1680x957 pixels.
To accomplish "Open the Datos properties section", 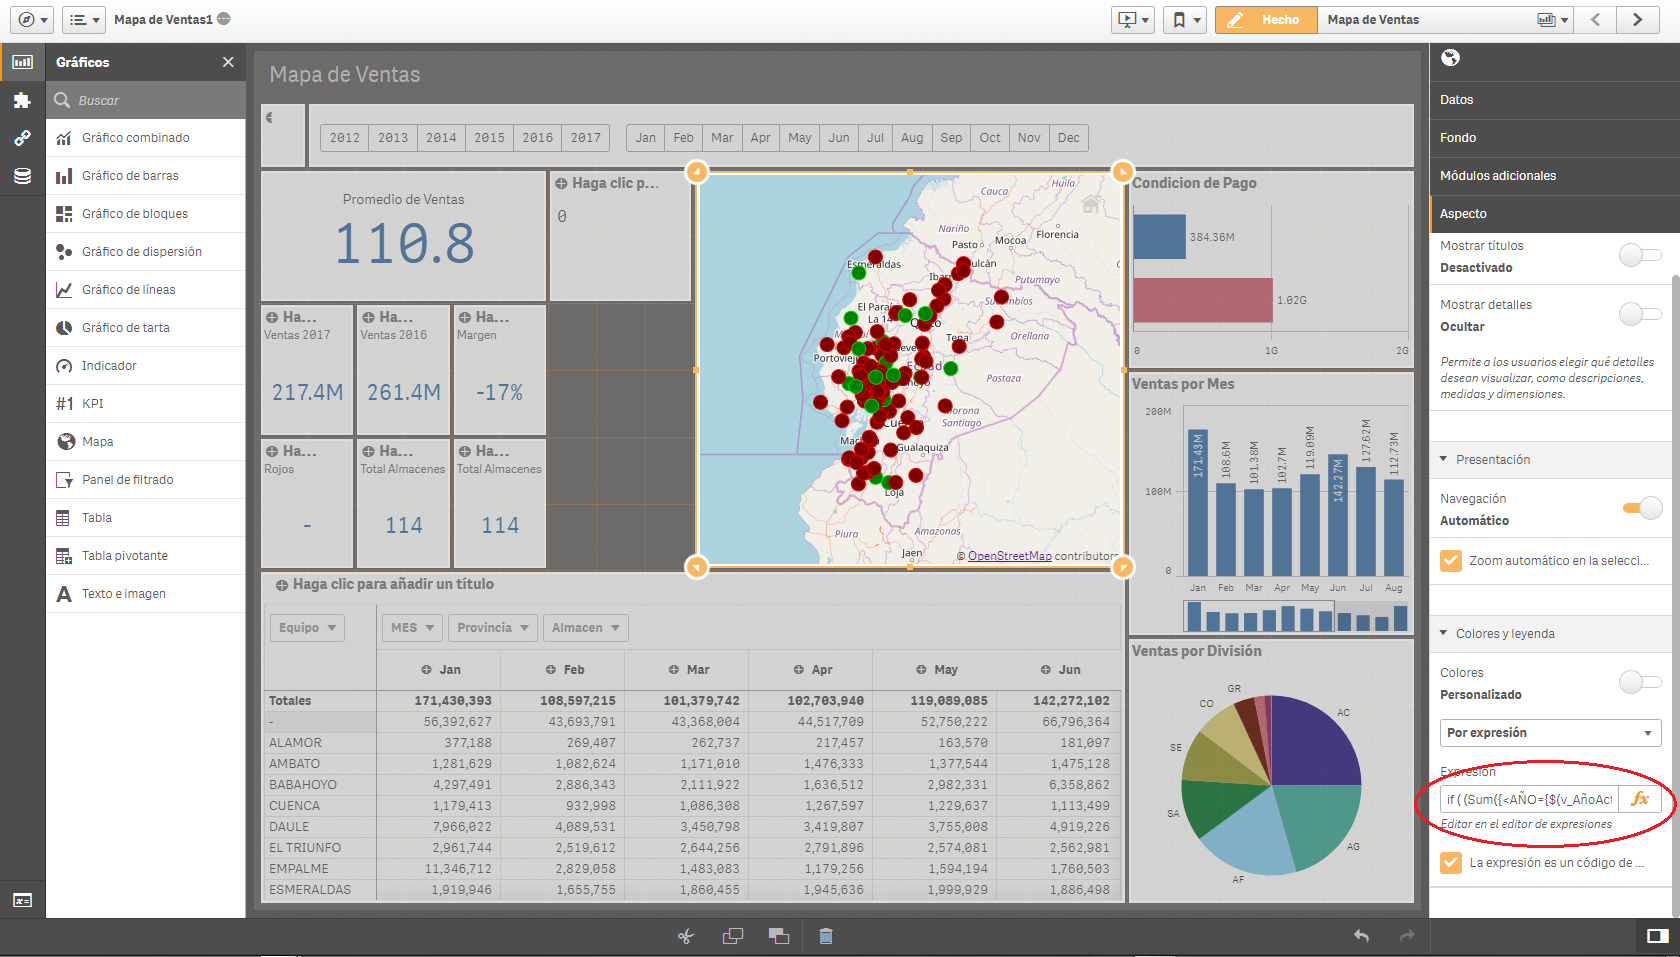I will click(1457, 100).
